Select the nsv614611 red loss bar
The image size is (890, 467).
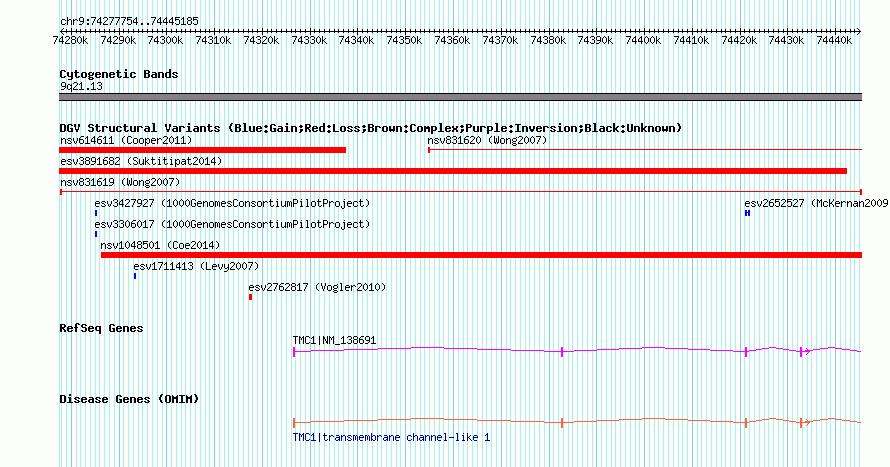(x=203, y=150)
